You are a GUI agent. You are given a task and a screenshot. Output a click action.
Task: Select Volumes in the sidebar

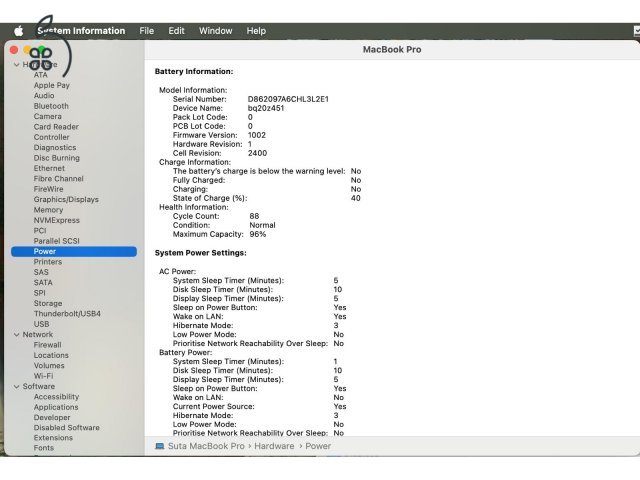click(x=49, y=366)
